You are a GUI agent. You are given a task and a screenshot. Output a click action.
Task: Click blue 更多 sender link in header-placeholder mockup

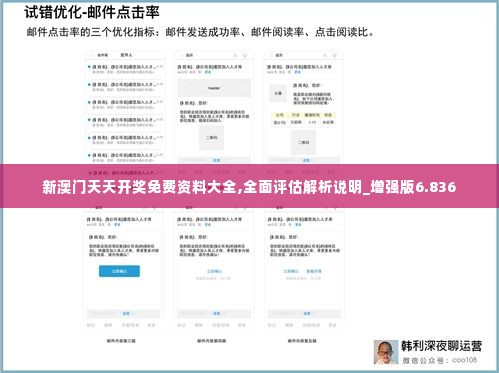click(208, 72)
